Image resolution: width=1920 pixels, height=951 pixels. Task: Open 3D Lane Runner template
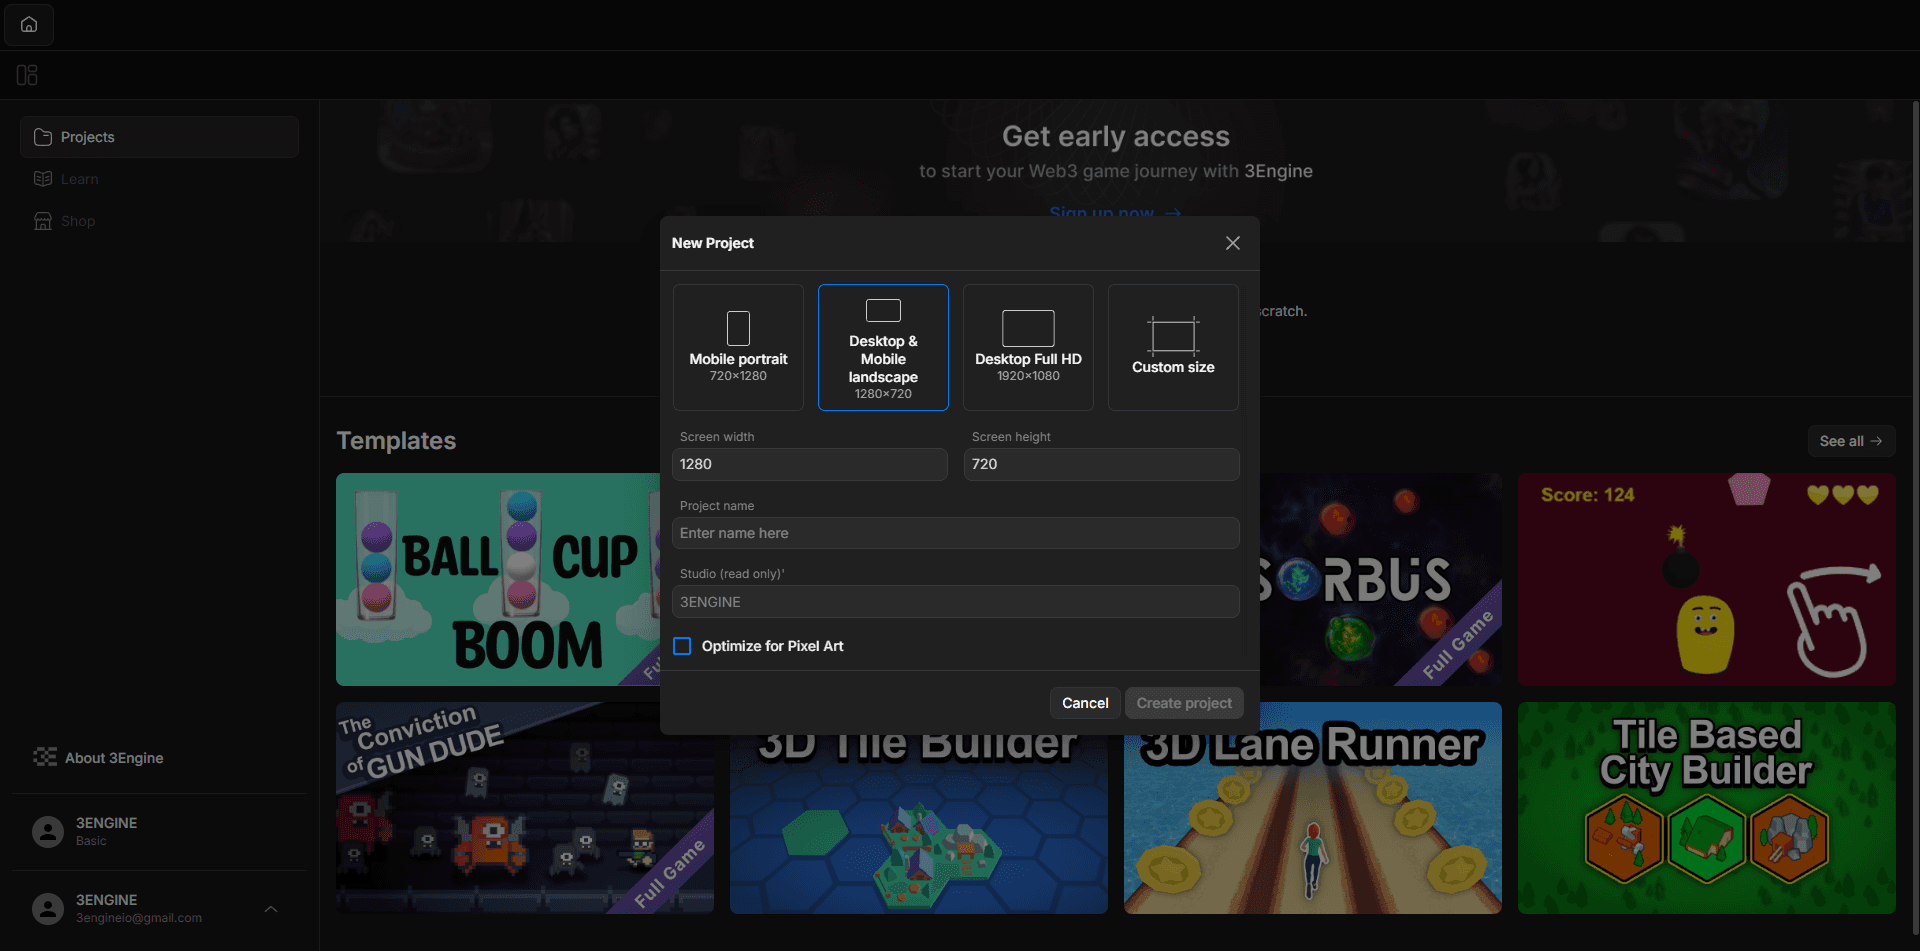[x=1313, y=824]
